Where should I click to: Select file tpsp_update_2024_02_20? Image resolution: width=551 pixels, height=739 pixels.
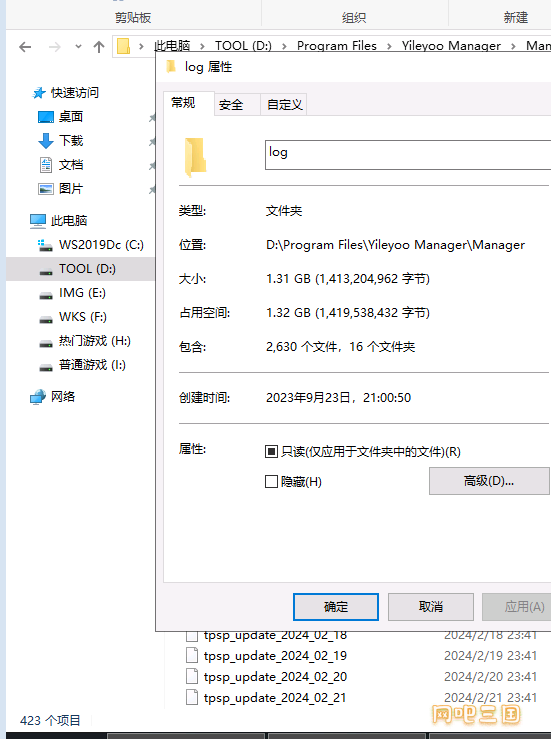click(275, 677)
